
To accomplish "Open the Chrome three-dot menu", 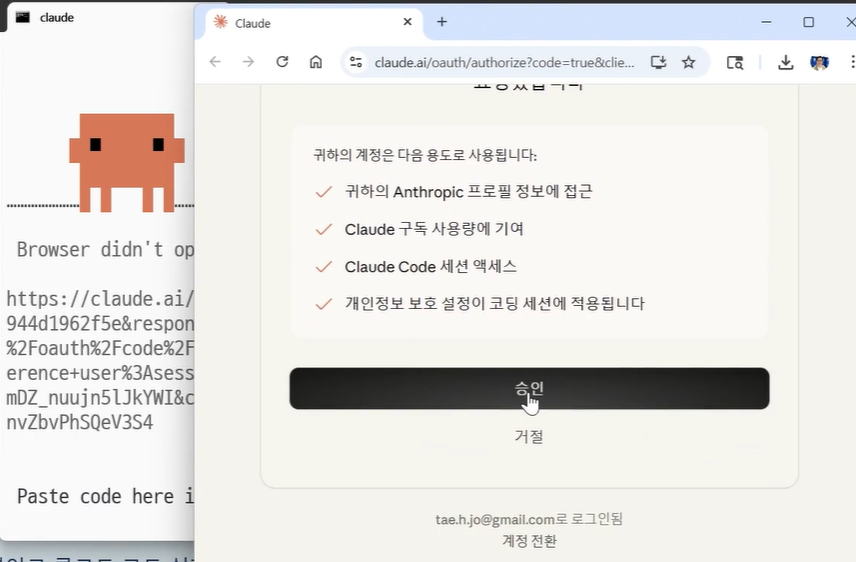I will [852, 62].
